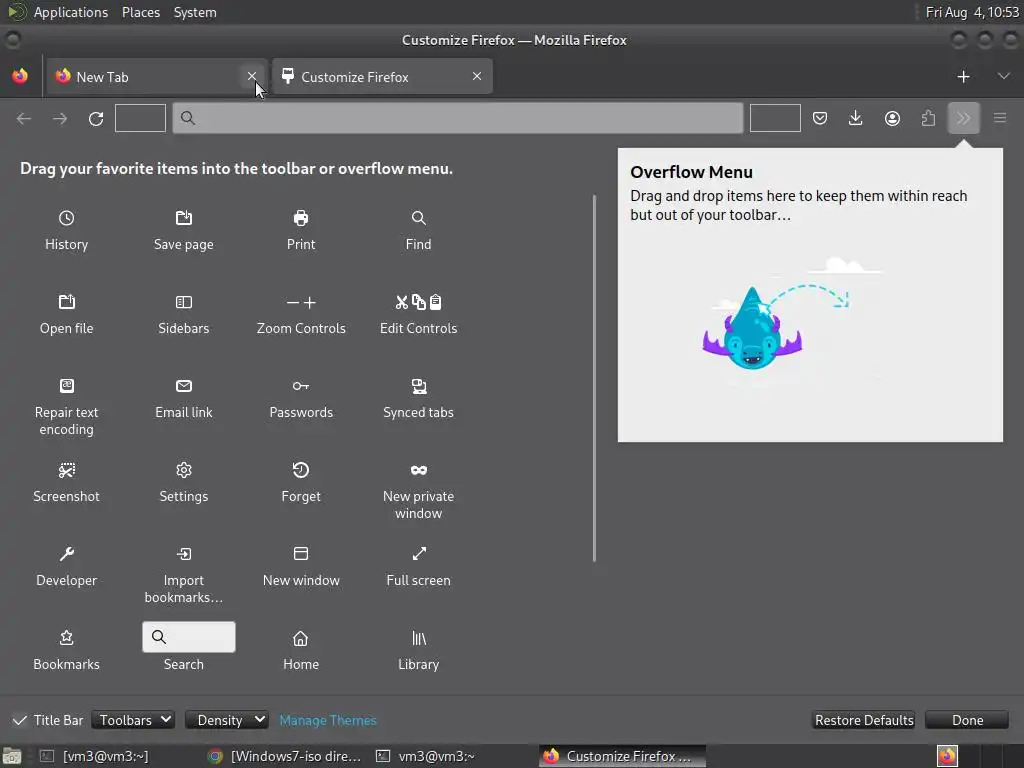Viewport: 1024px width, 768px height.
Task: Select the Import bookmarks icon
Action: pos(184,554)
